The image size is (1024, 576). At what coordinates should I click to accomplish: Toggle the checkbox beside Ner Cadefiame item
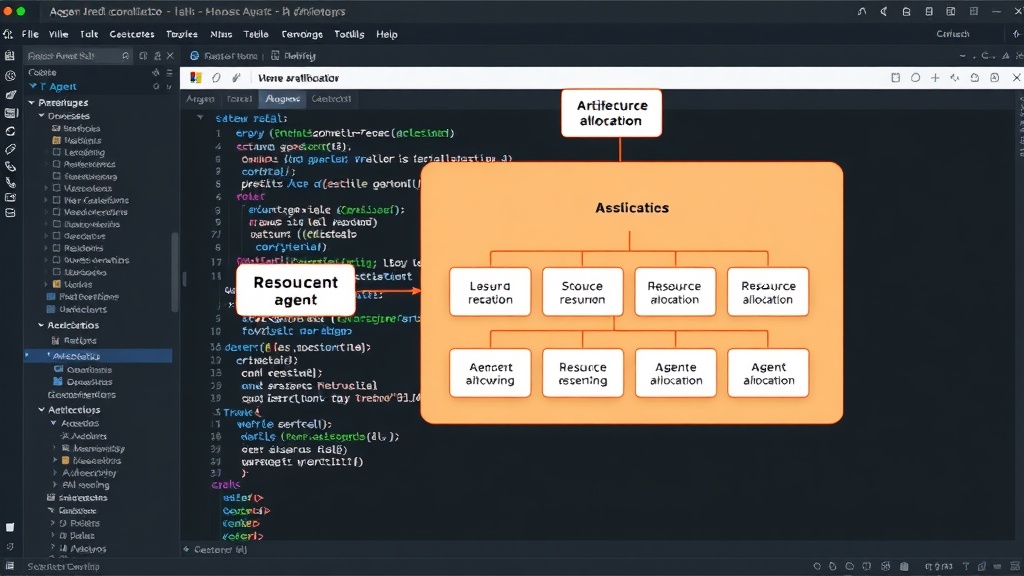point(56,200)
